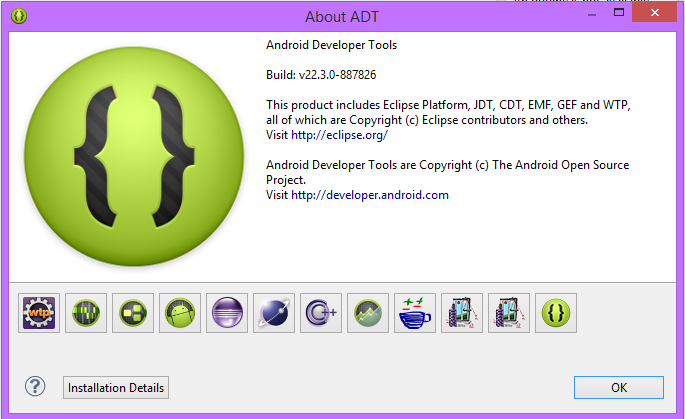Click the blue coffee cup feature icon
The height and width of the screenshot is (419, 685).
pos(415,313)
